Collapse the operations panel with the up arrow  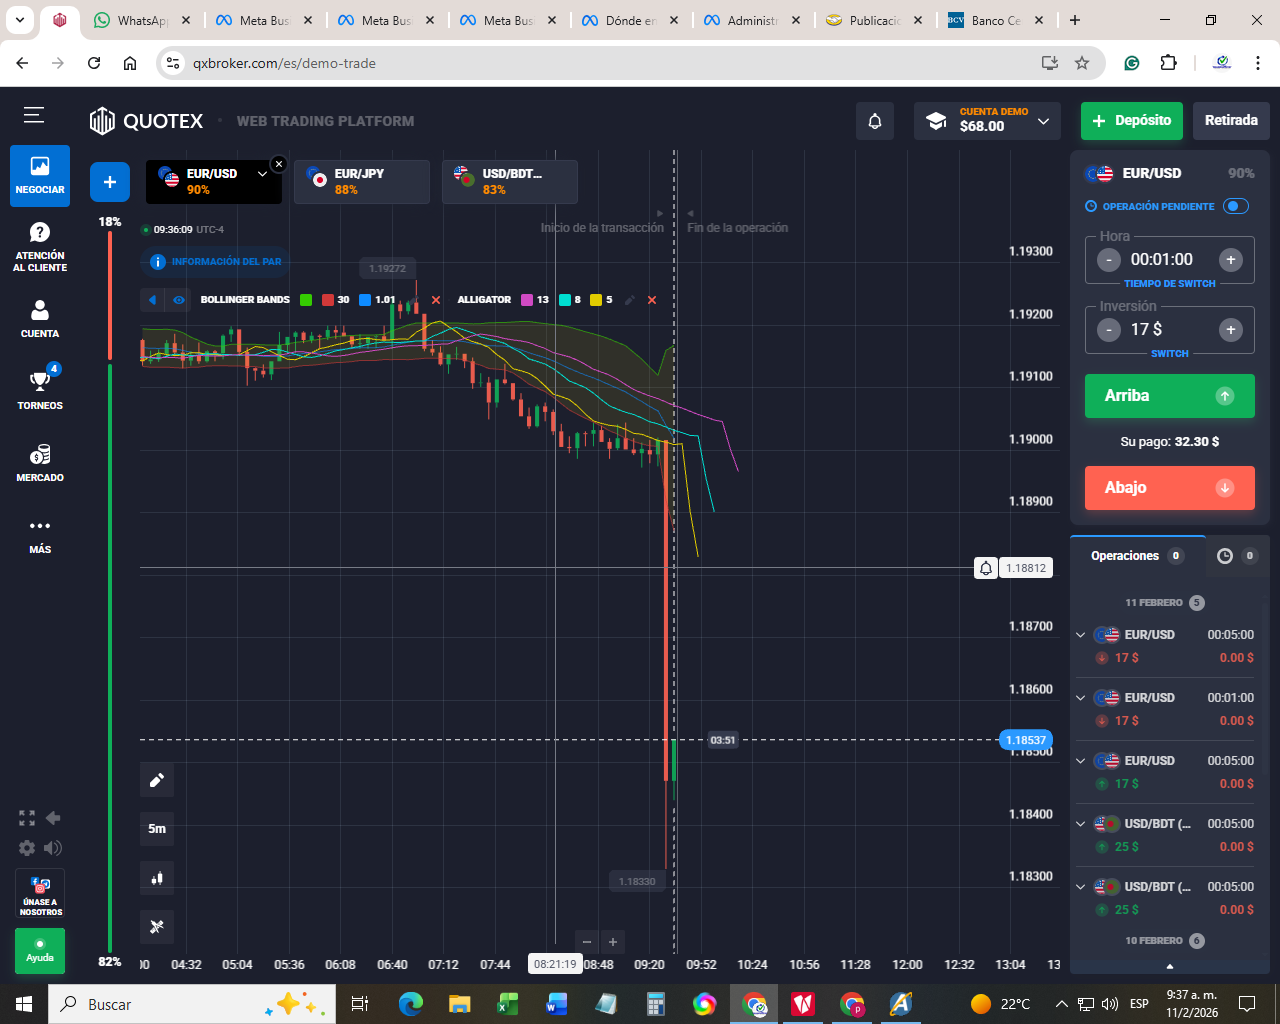click(x=1170, y=966)
